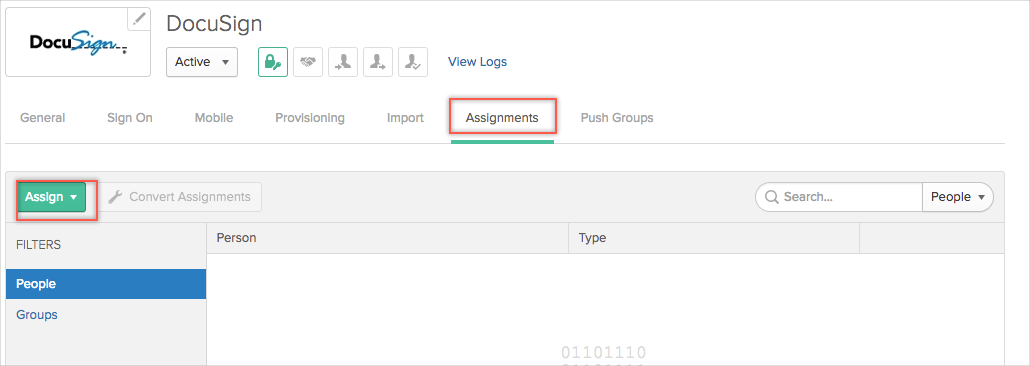Expand the green Assign dropdown button
Screen dimensions: 1030x366
pos(51,197)
